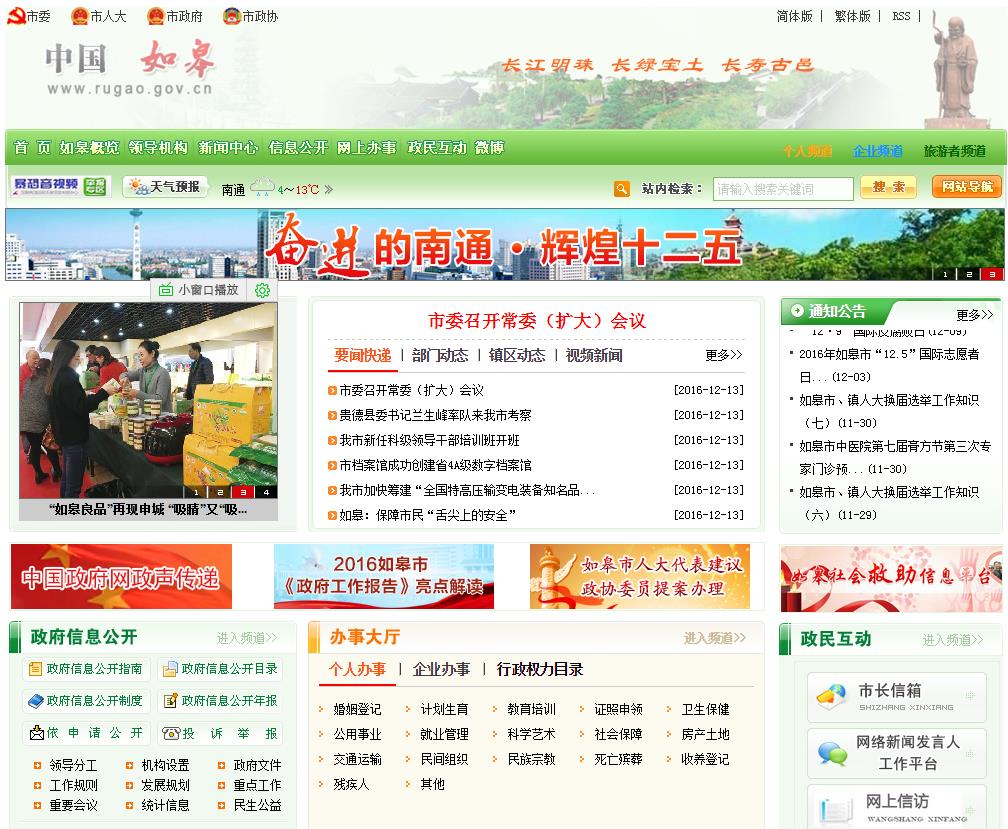This screenshot has height=829, width=1008.
Task: Open the 市长信箱 mailbox
Action: (x=897, y=697)
